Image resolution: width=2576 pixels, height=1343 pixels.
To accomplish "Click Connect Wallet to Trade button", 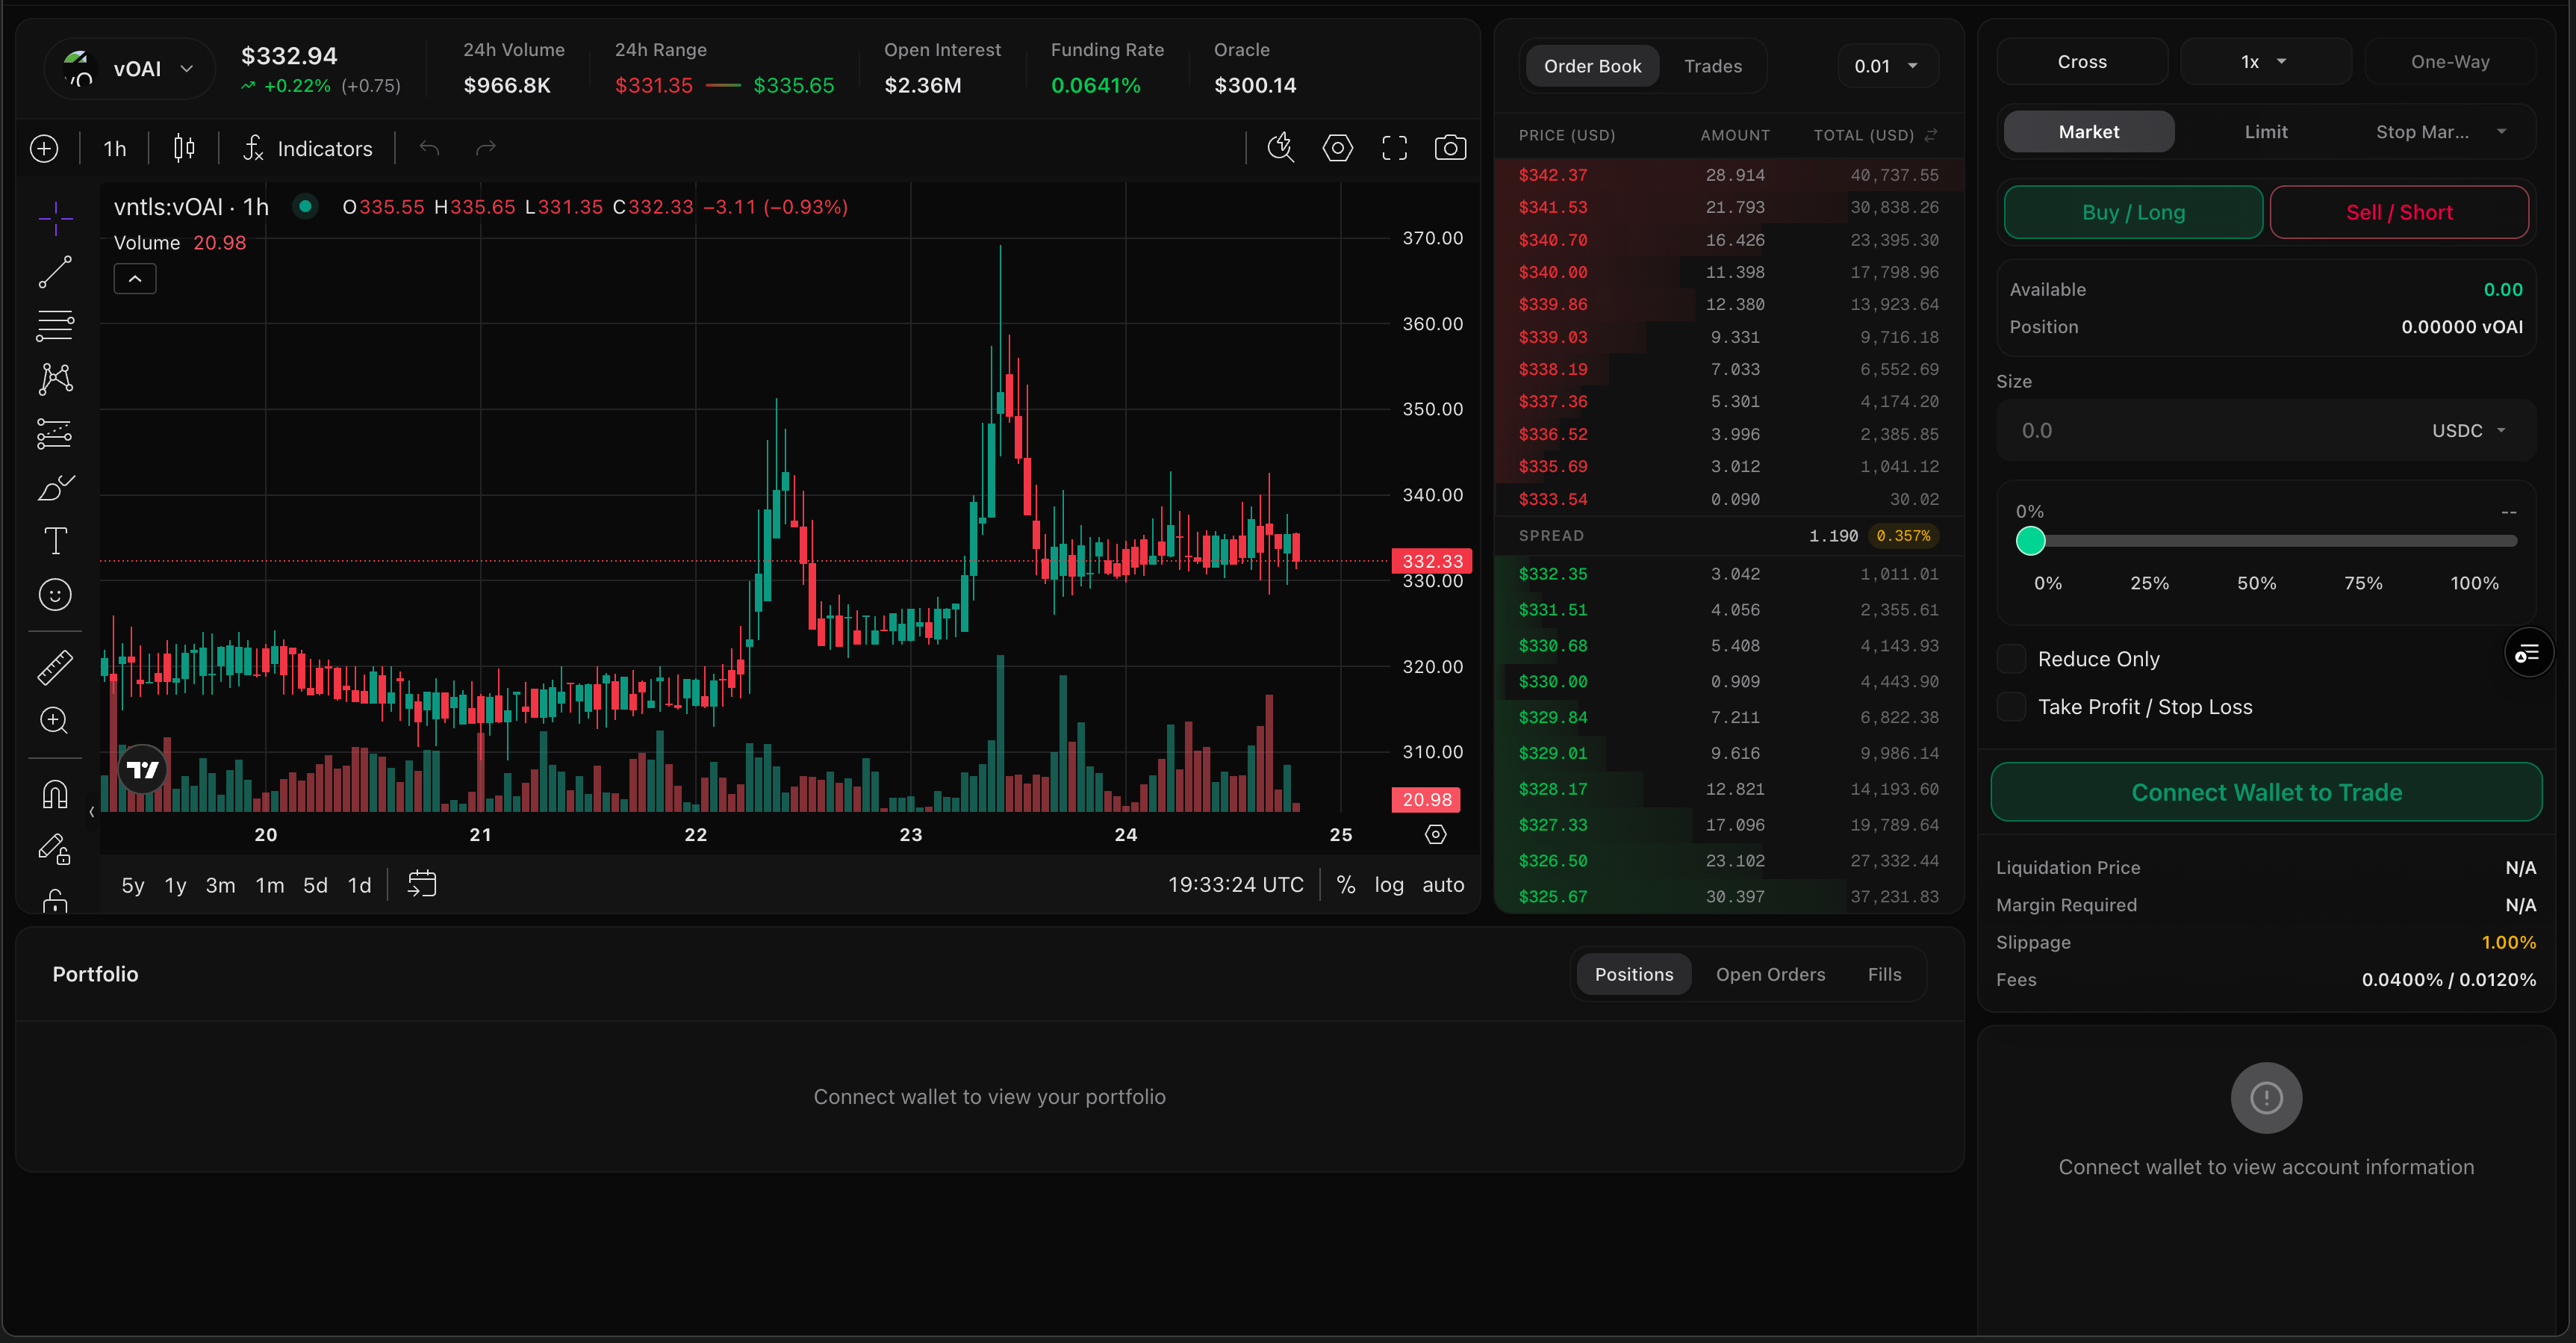I will point(2266,792).
